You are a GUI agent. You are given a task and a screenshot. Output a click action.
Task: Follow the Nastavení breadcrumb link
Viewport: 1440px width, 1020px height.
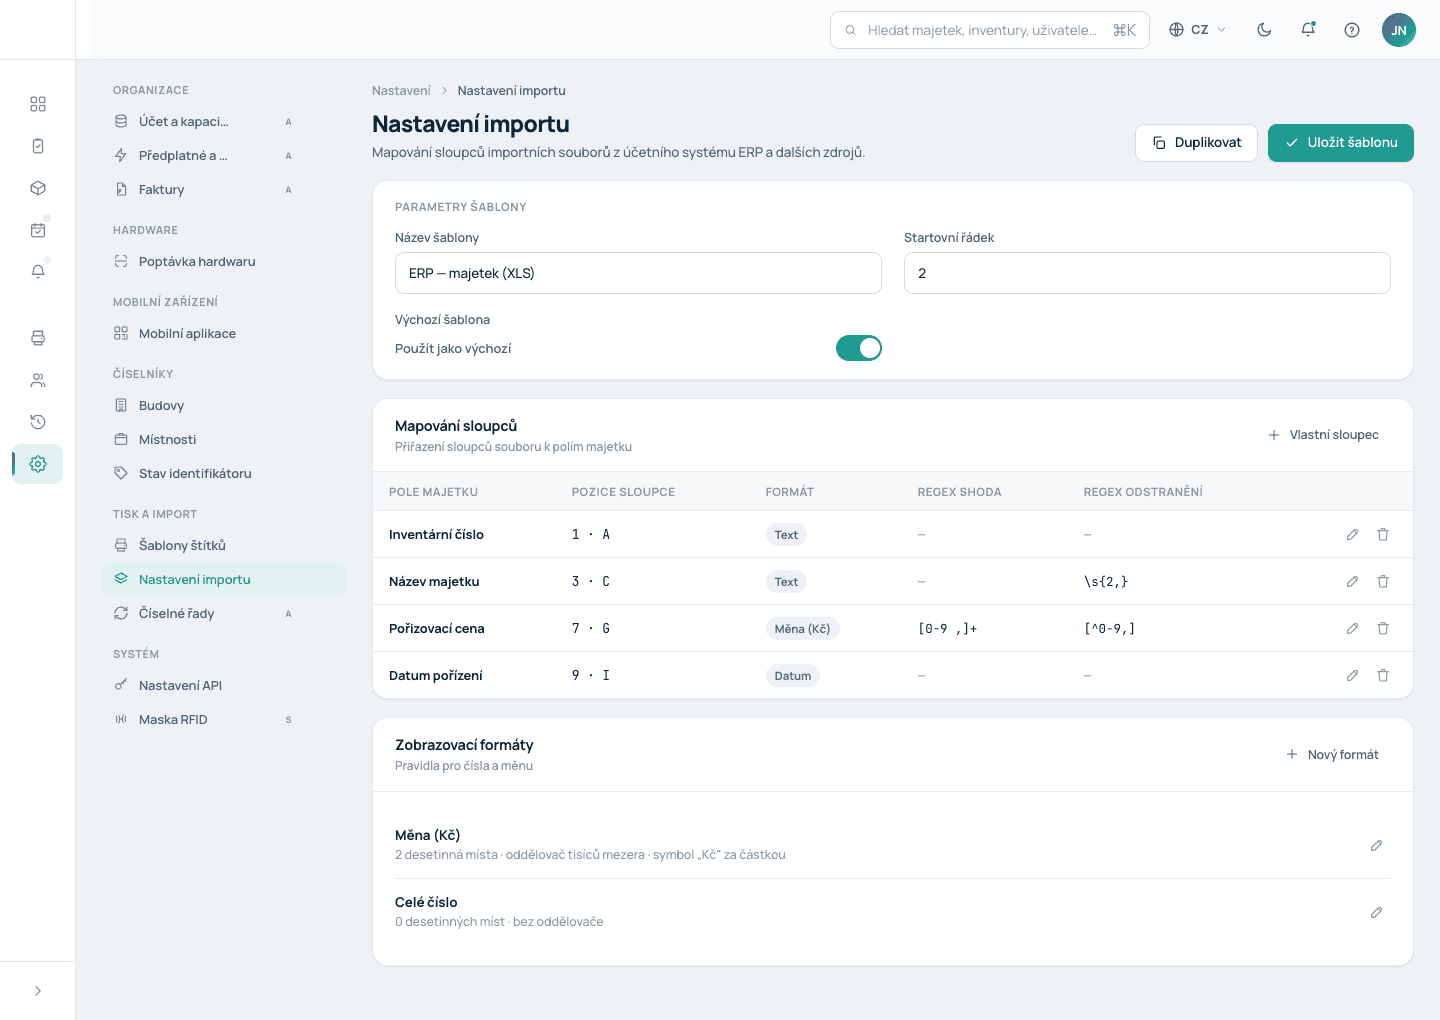point(401,91)
